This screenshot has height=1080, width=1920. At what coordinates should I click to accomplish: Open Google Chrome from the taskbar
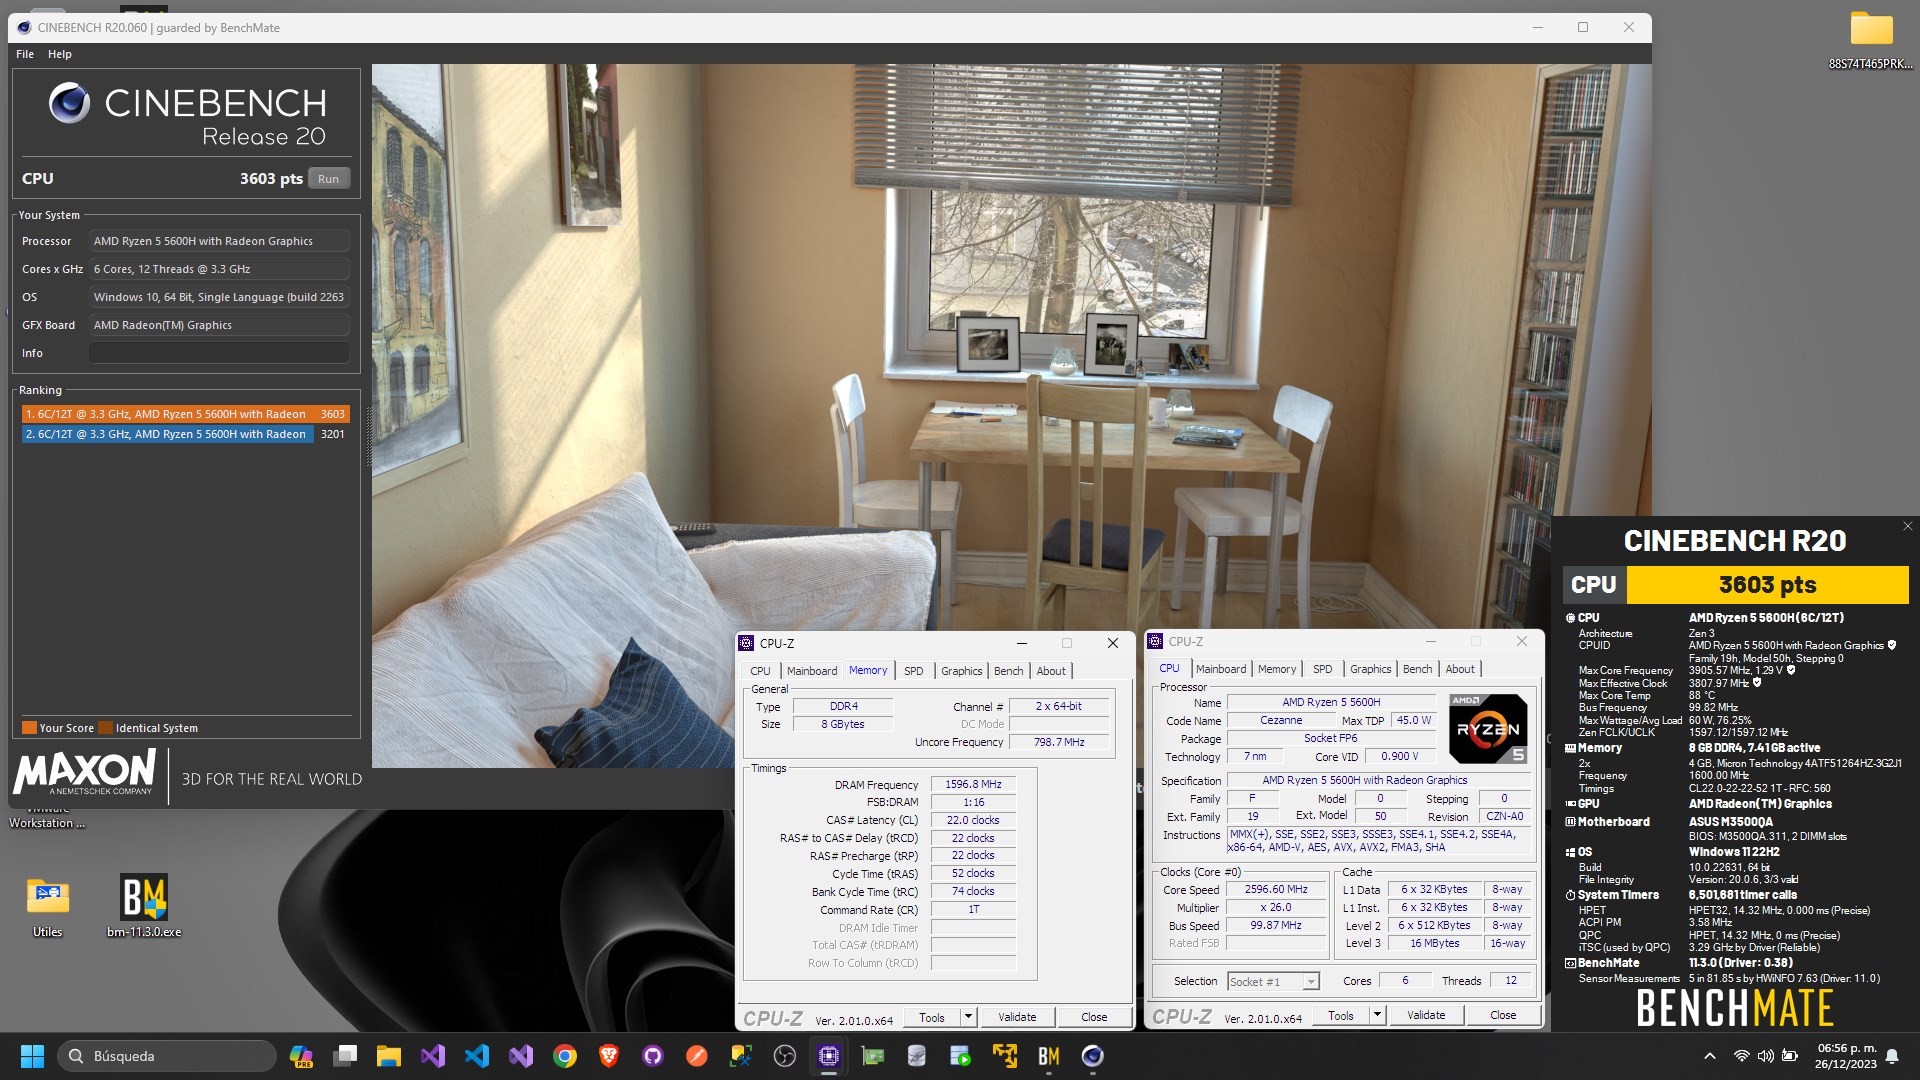coord(565,1056)
